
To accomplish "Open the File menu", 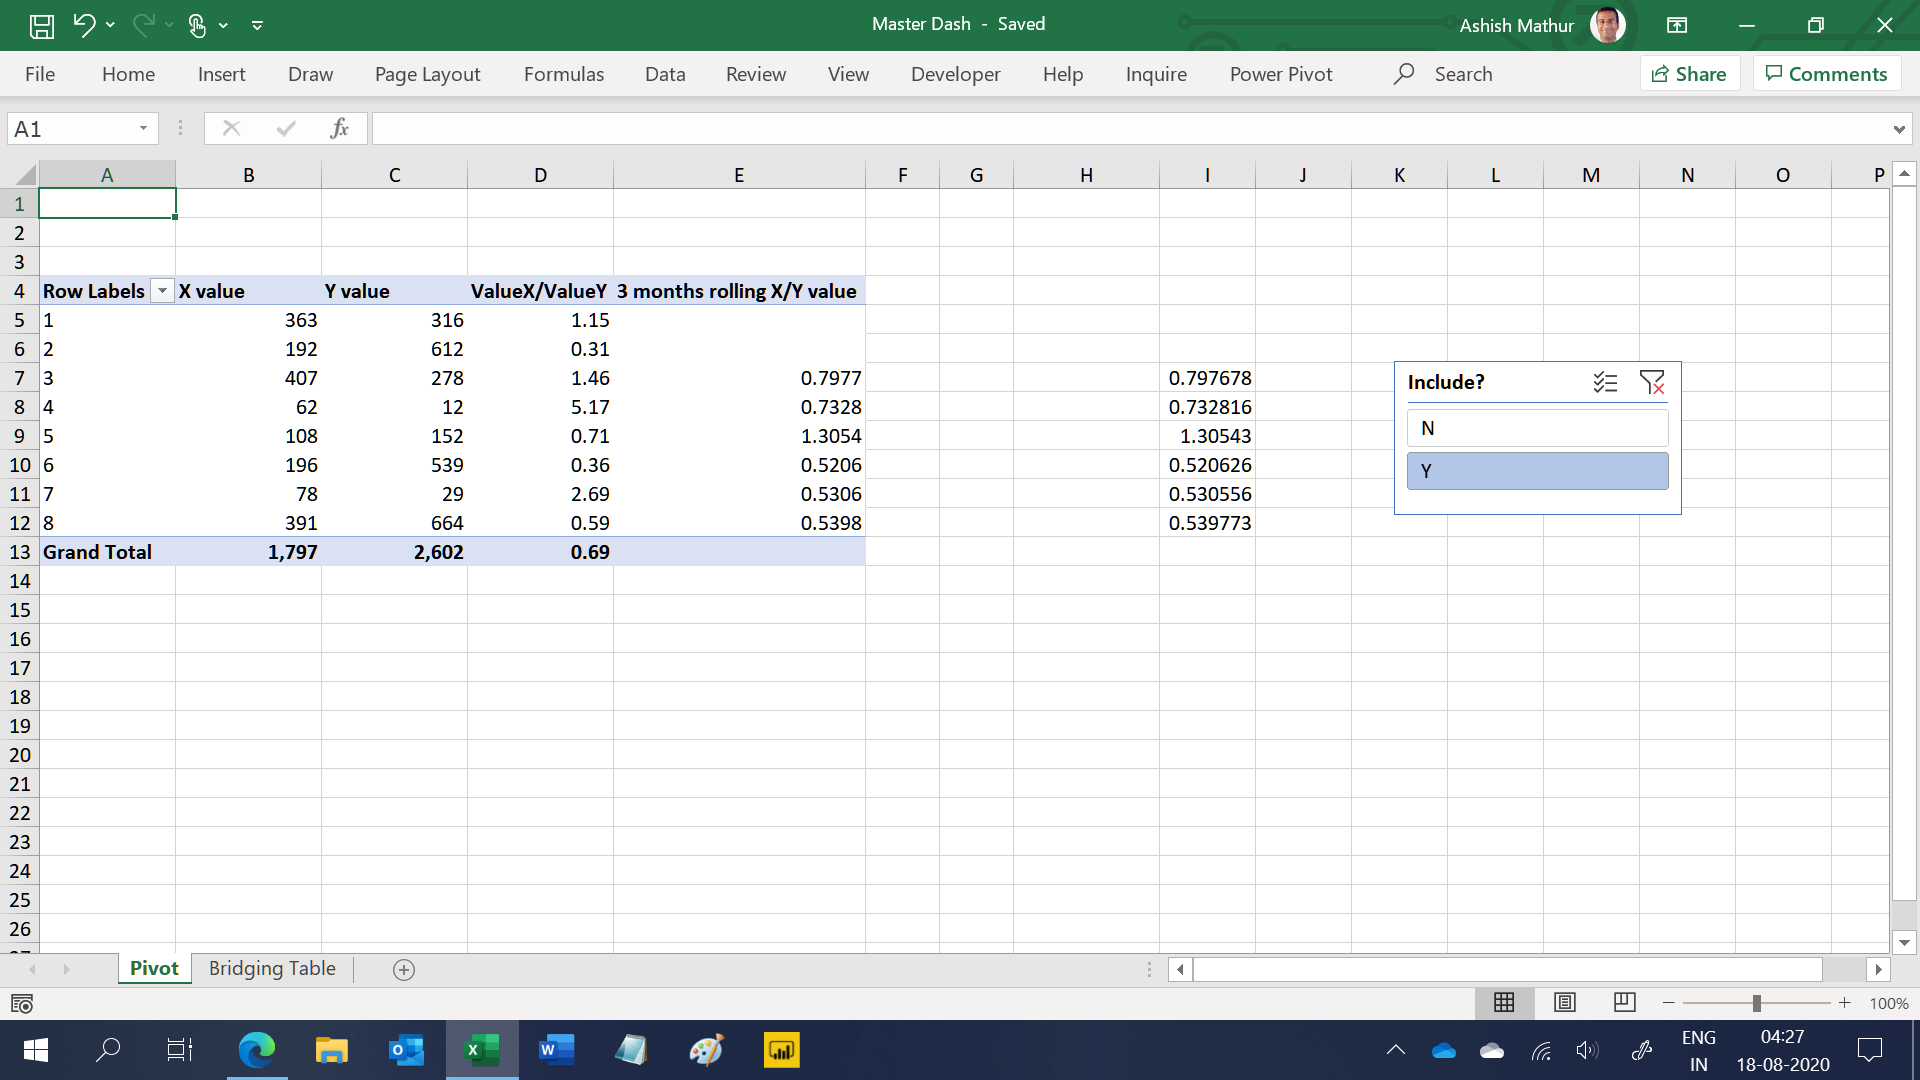I will tap(40, 74).
